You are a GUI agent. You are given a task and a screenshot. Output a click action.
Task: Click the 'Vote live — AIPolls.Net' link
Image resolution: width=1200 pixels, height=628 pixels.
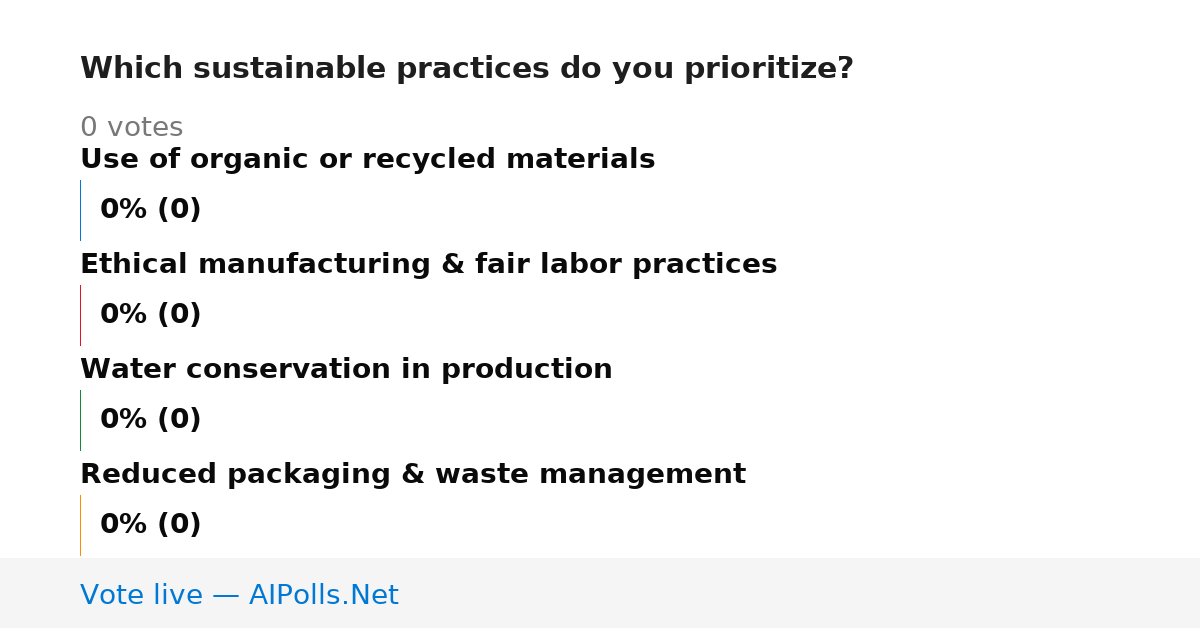click(x=239, y=596)
